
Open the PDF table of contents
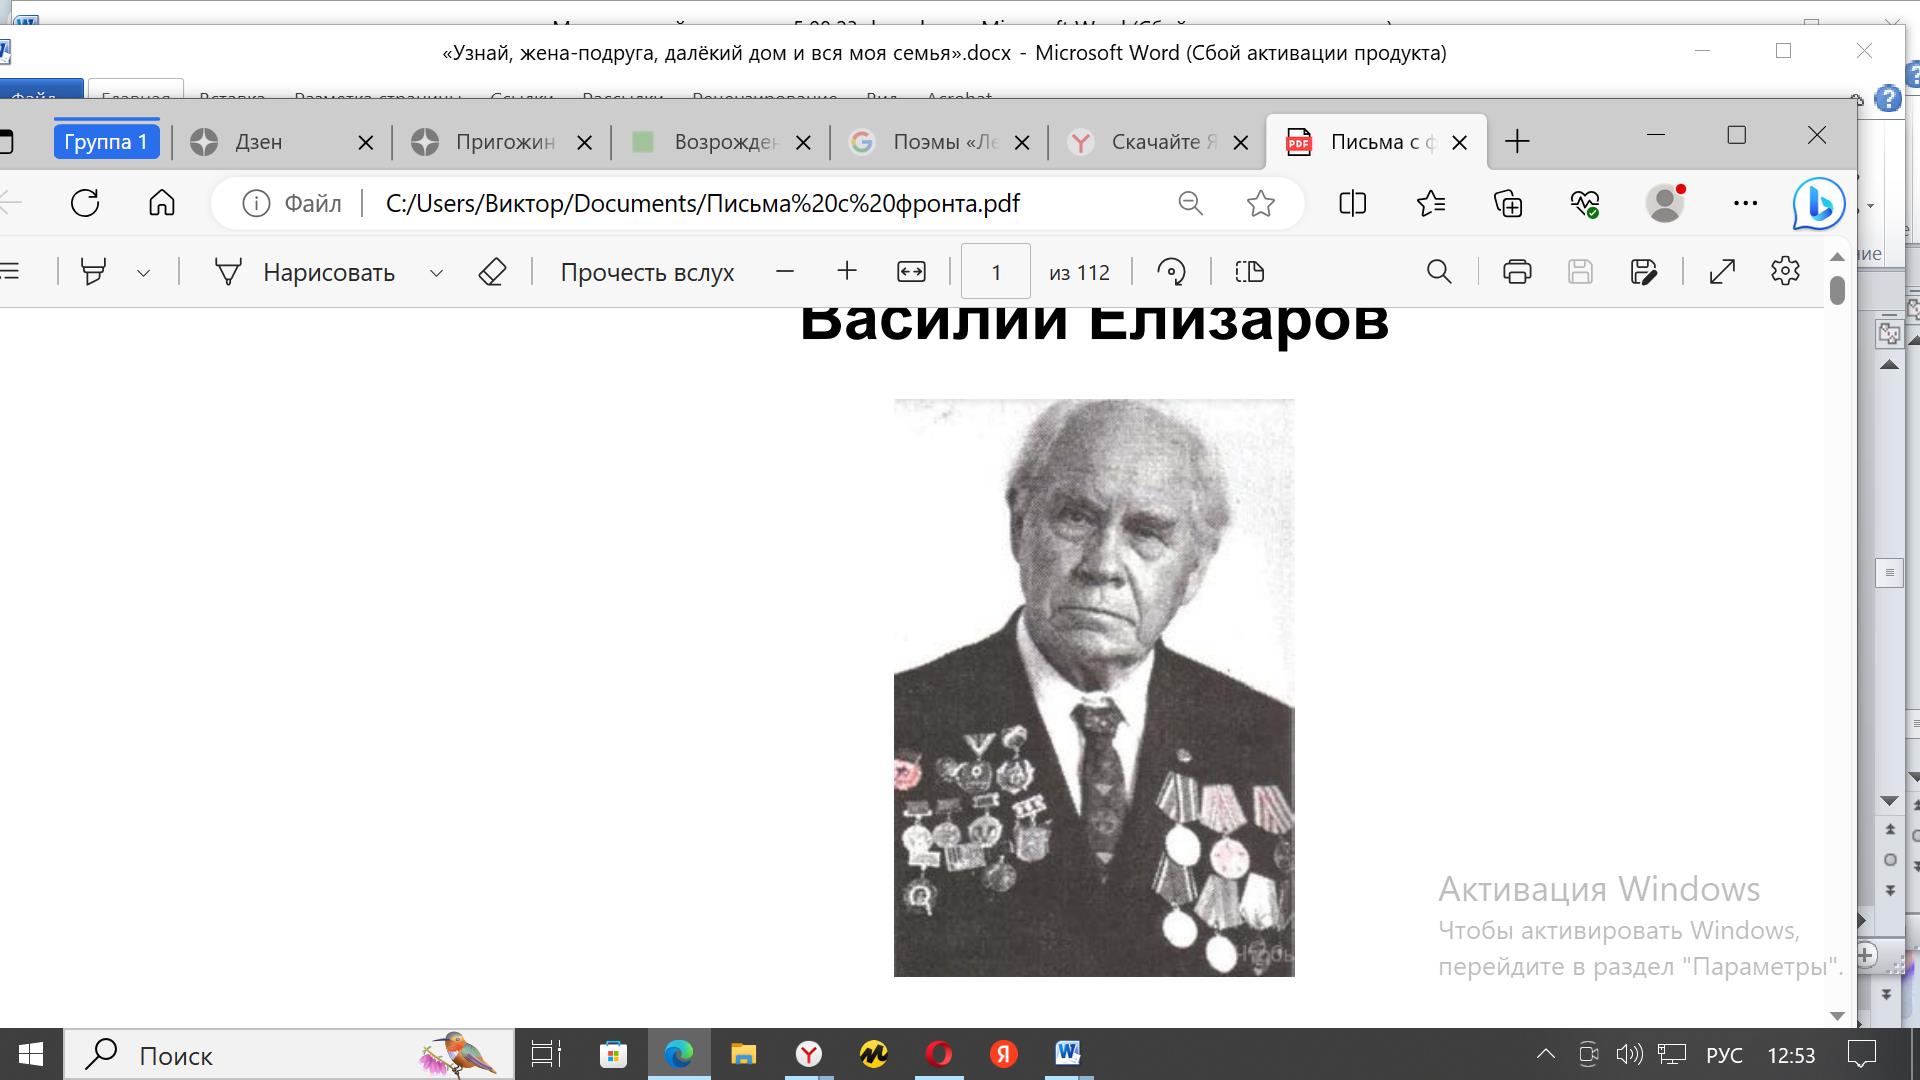[10, 271]
